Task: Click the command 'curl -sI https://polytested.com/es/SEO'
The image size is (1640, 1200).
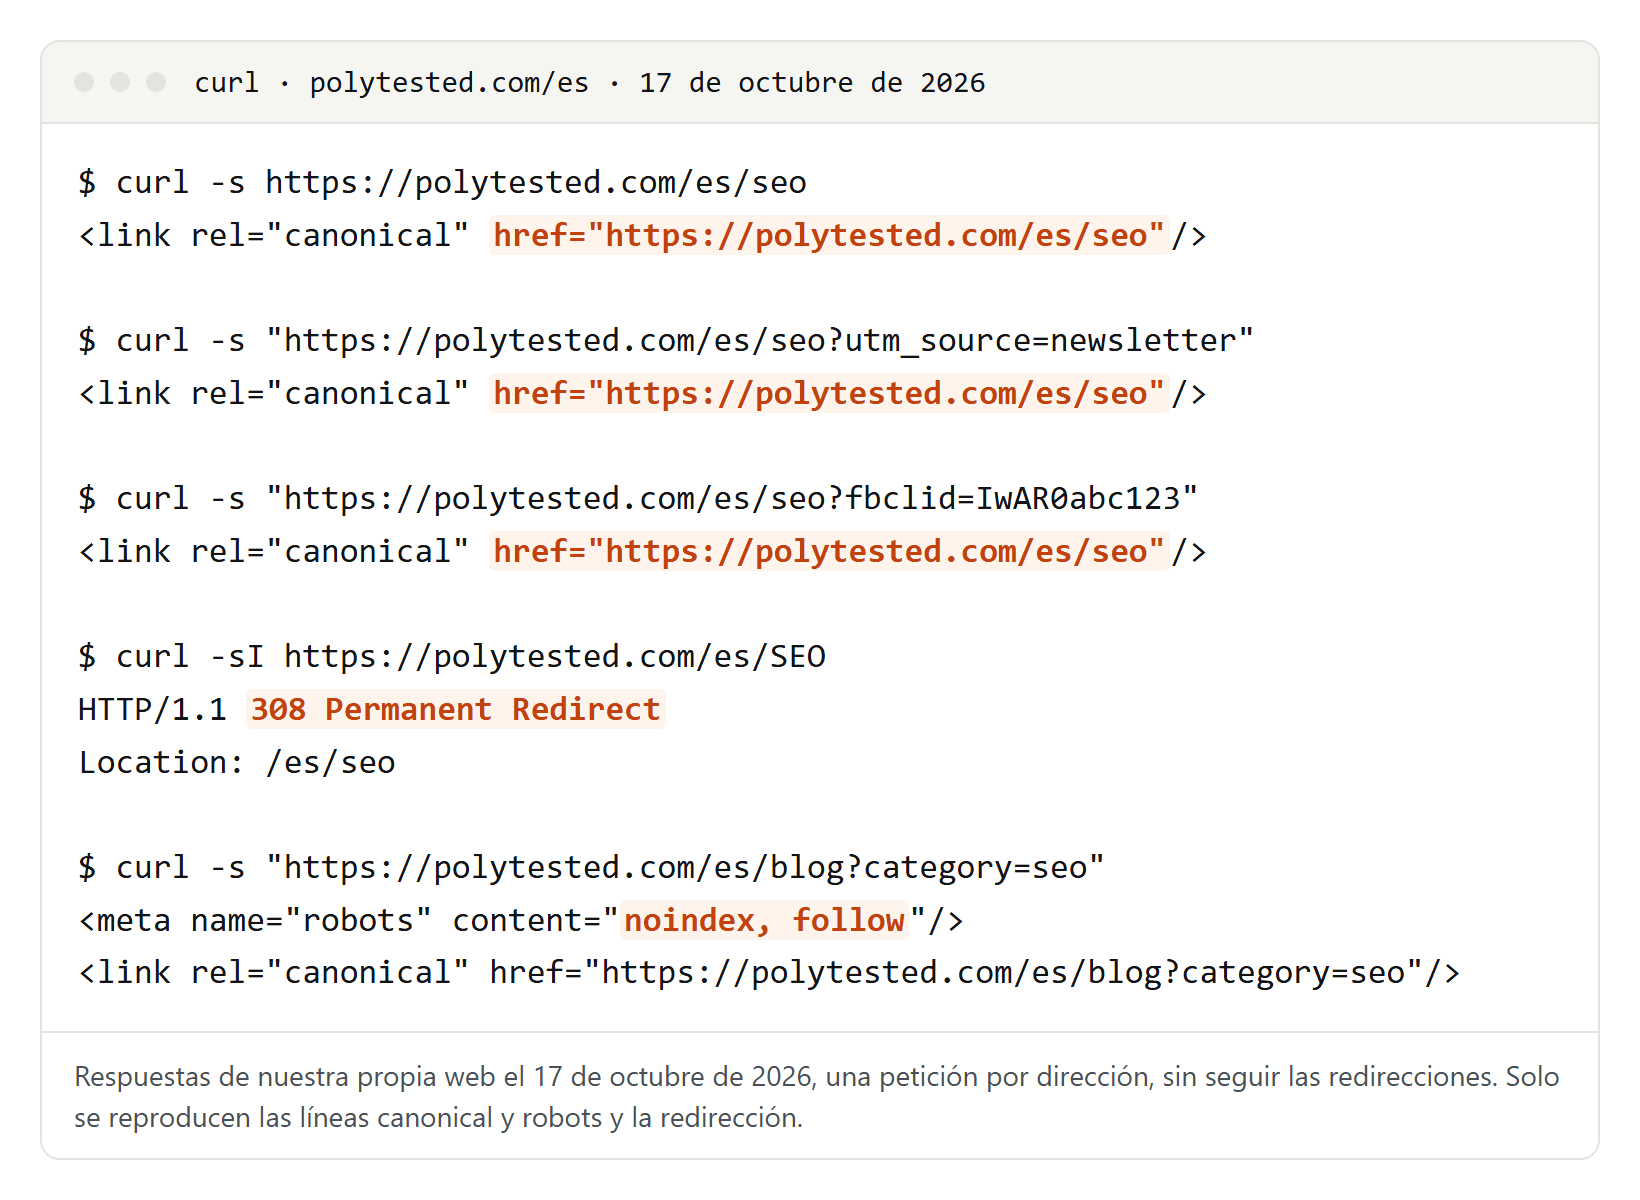Action: coord(452,656)
